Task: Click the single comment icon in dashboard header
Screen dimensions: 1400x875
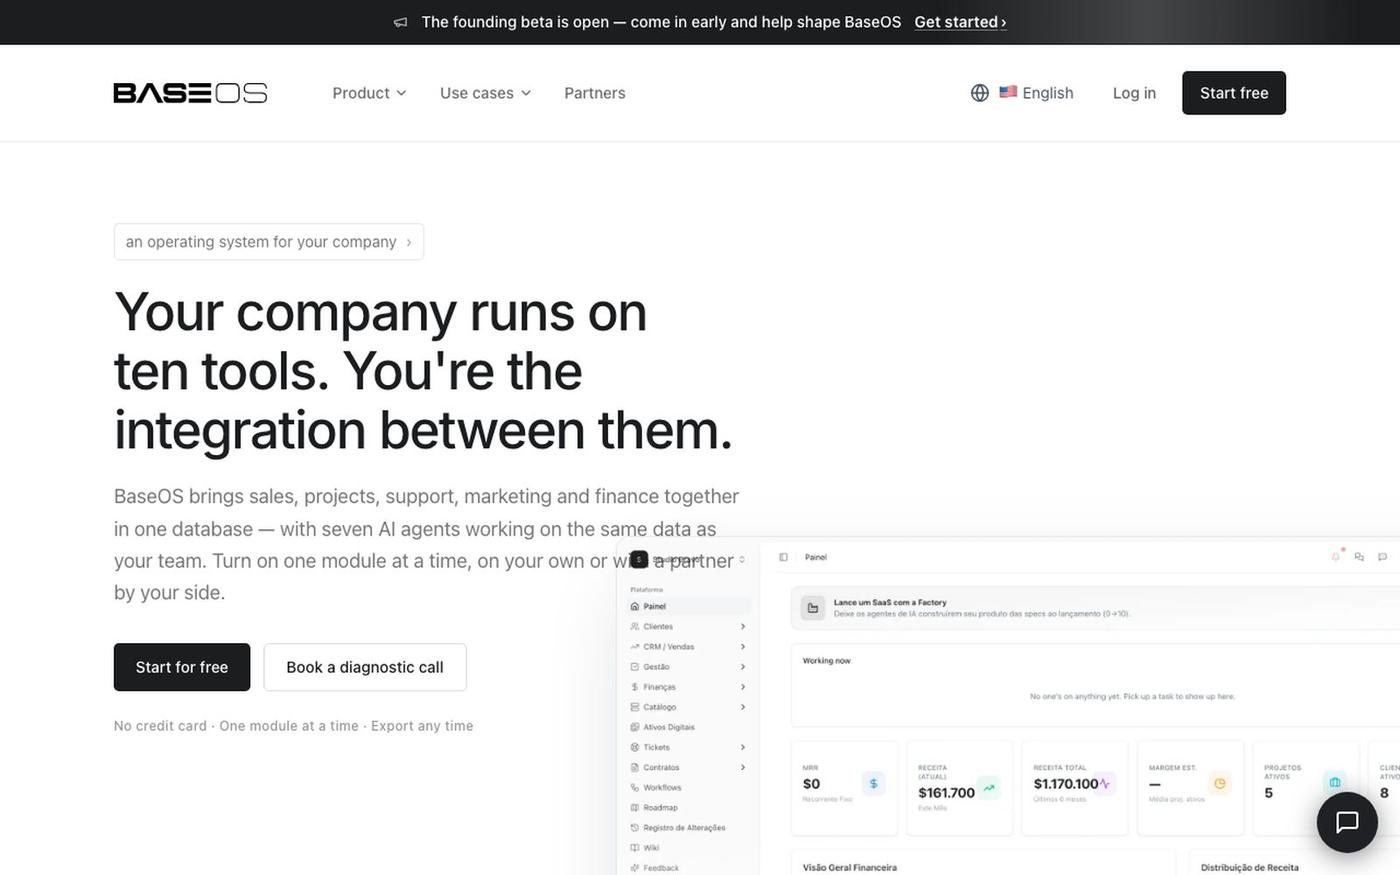Action: tap(1382, 557)
